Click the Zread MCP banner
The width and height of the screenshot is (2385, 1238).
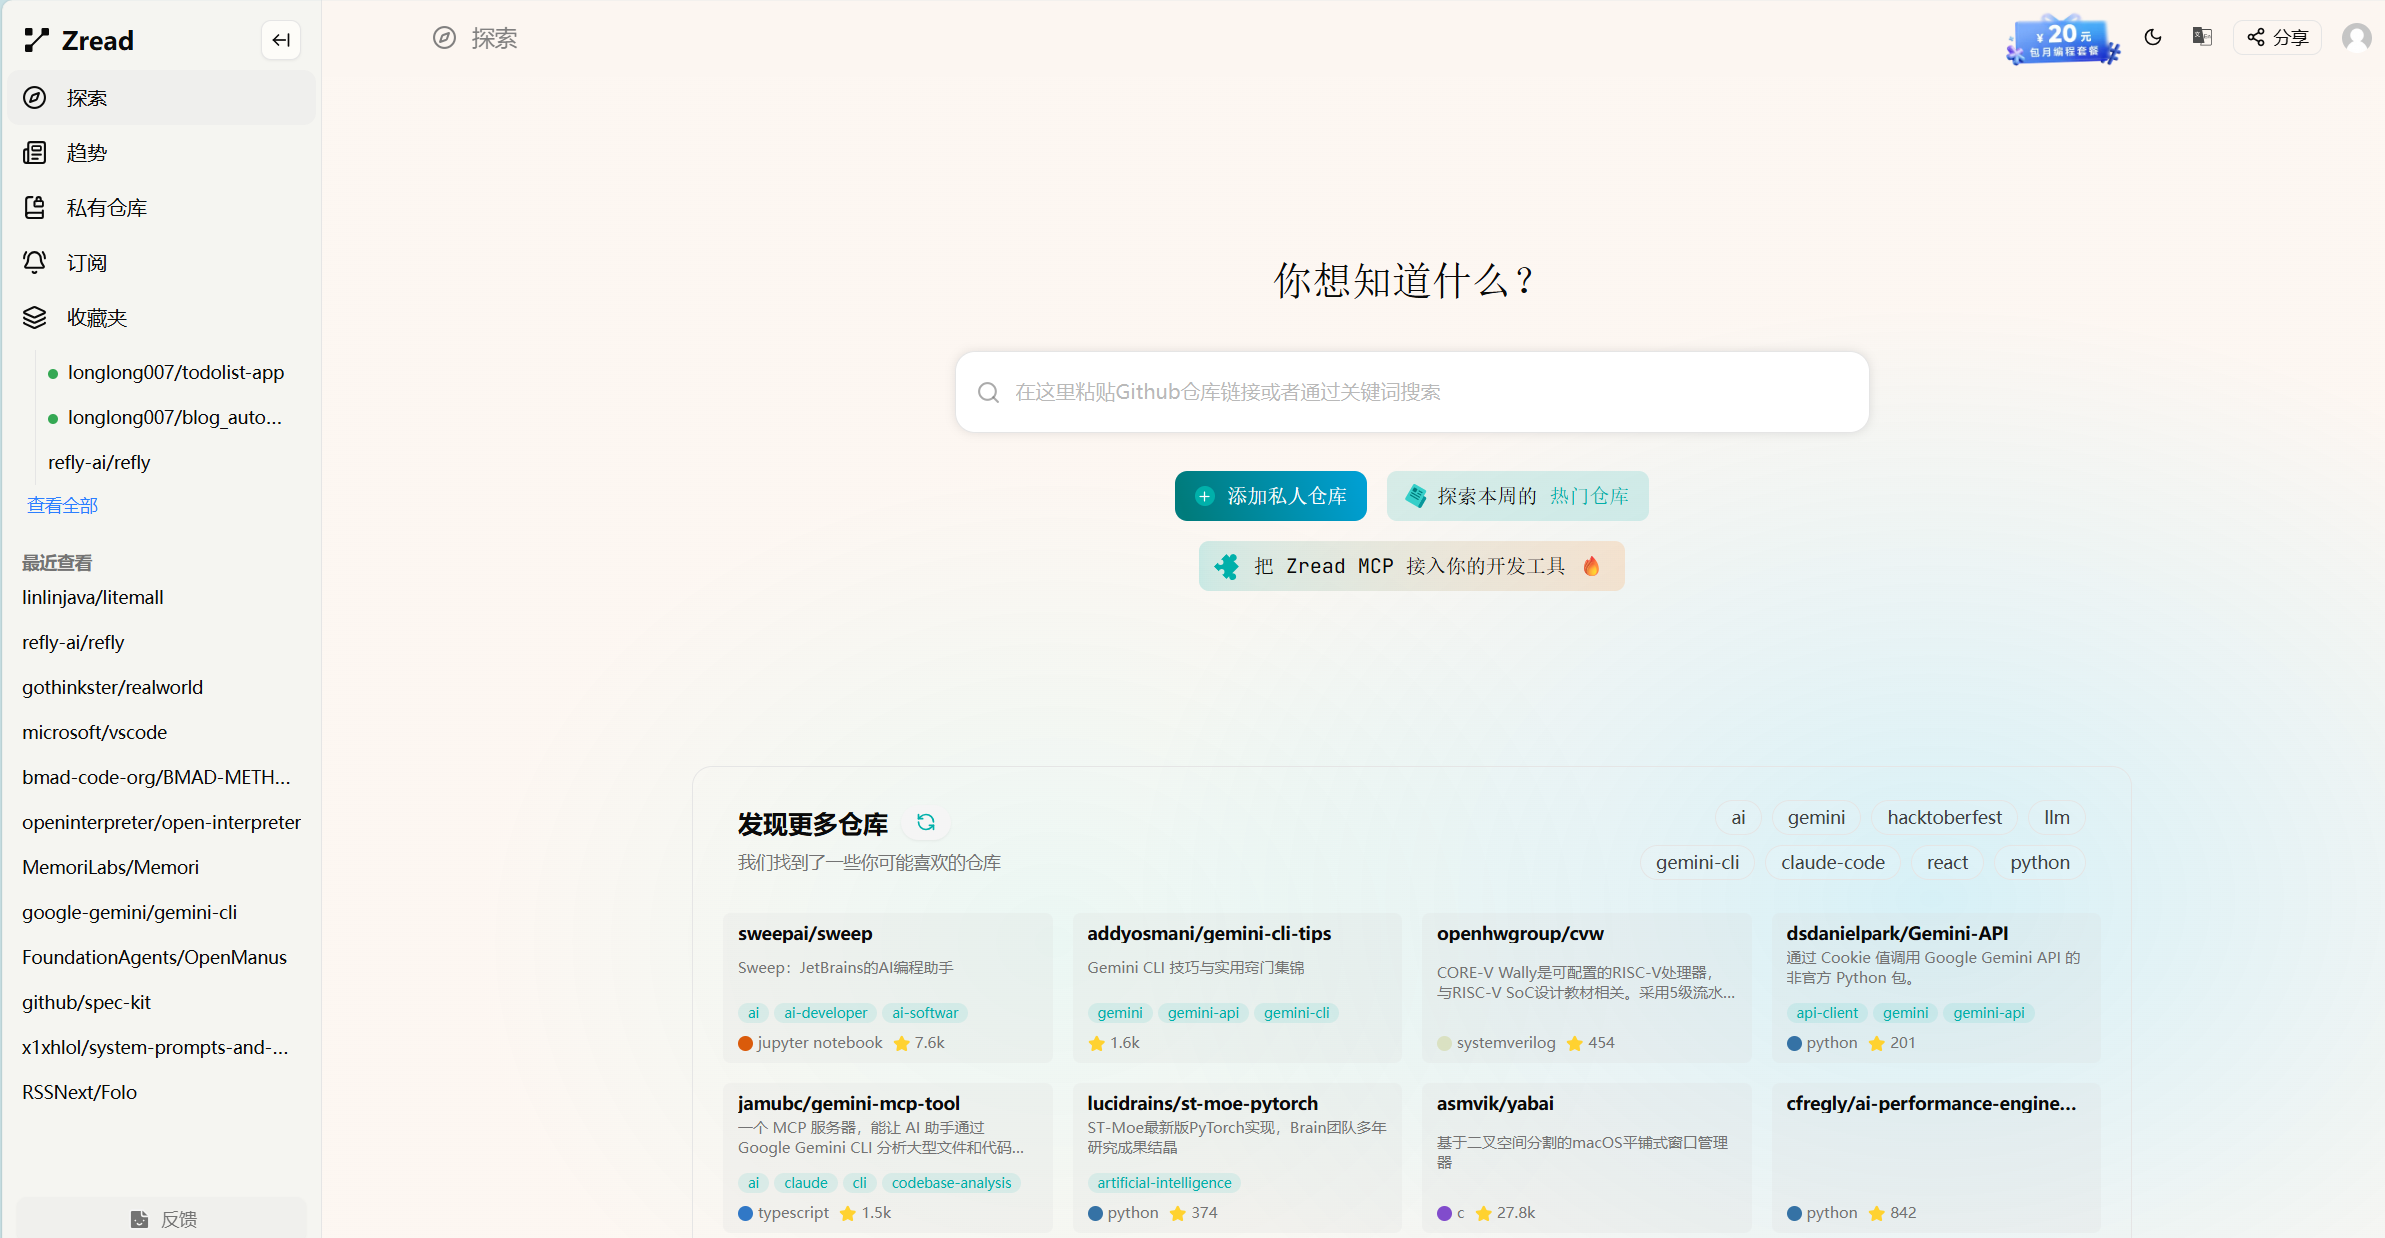pyautogui.click(x=1411, y=566)
